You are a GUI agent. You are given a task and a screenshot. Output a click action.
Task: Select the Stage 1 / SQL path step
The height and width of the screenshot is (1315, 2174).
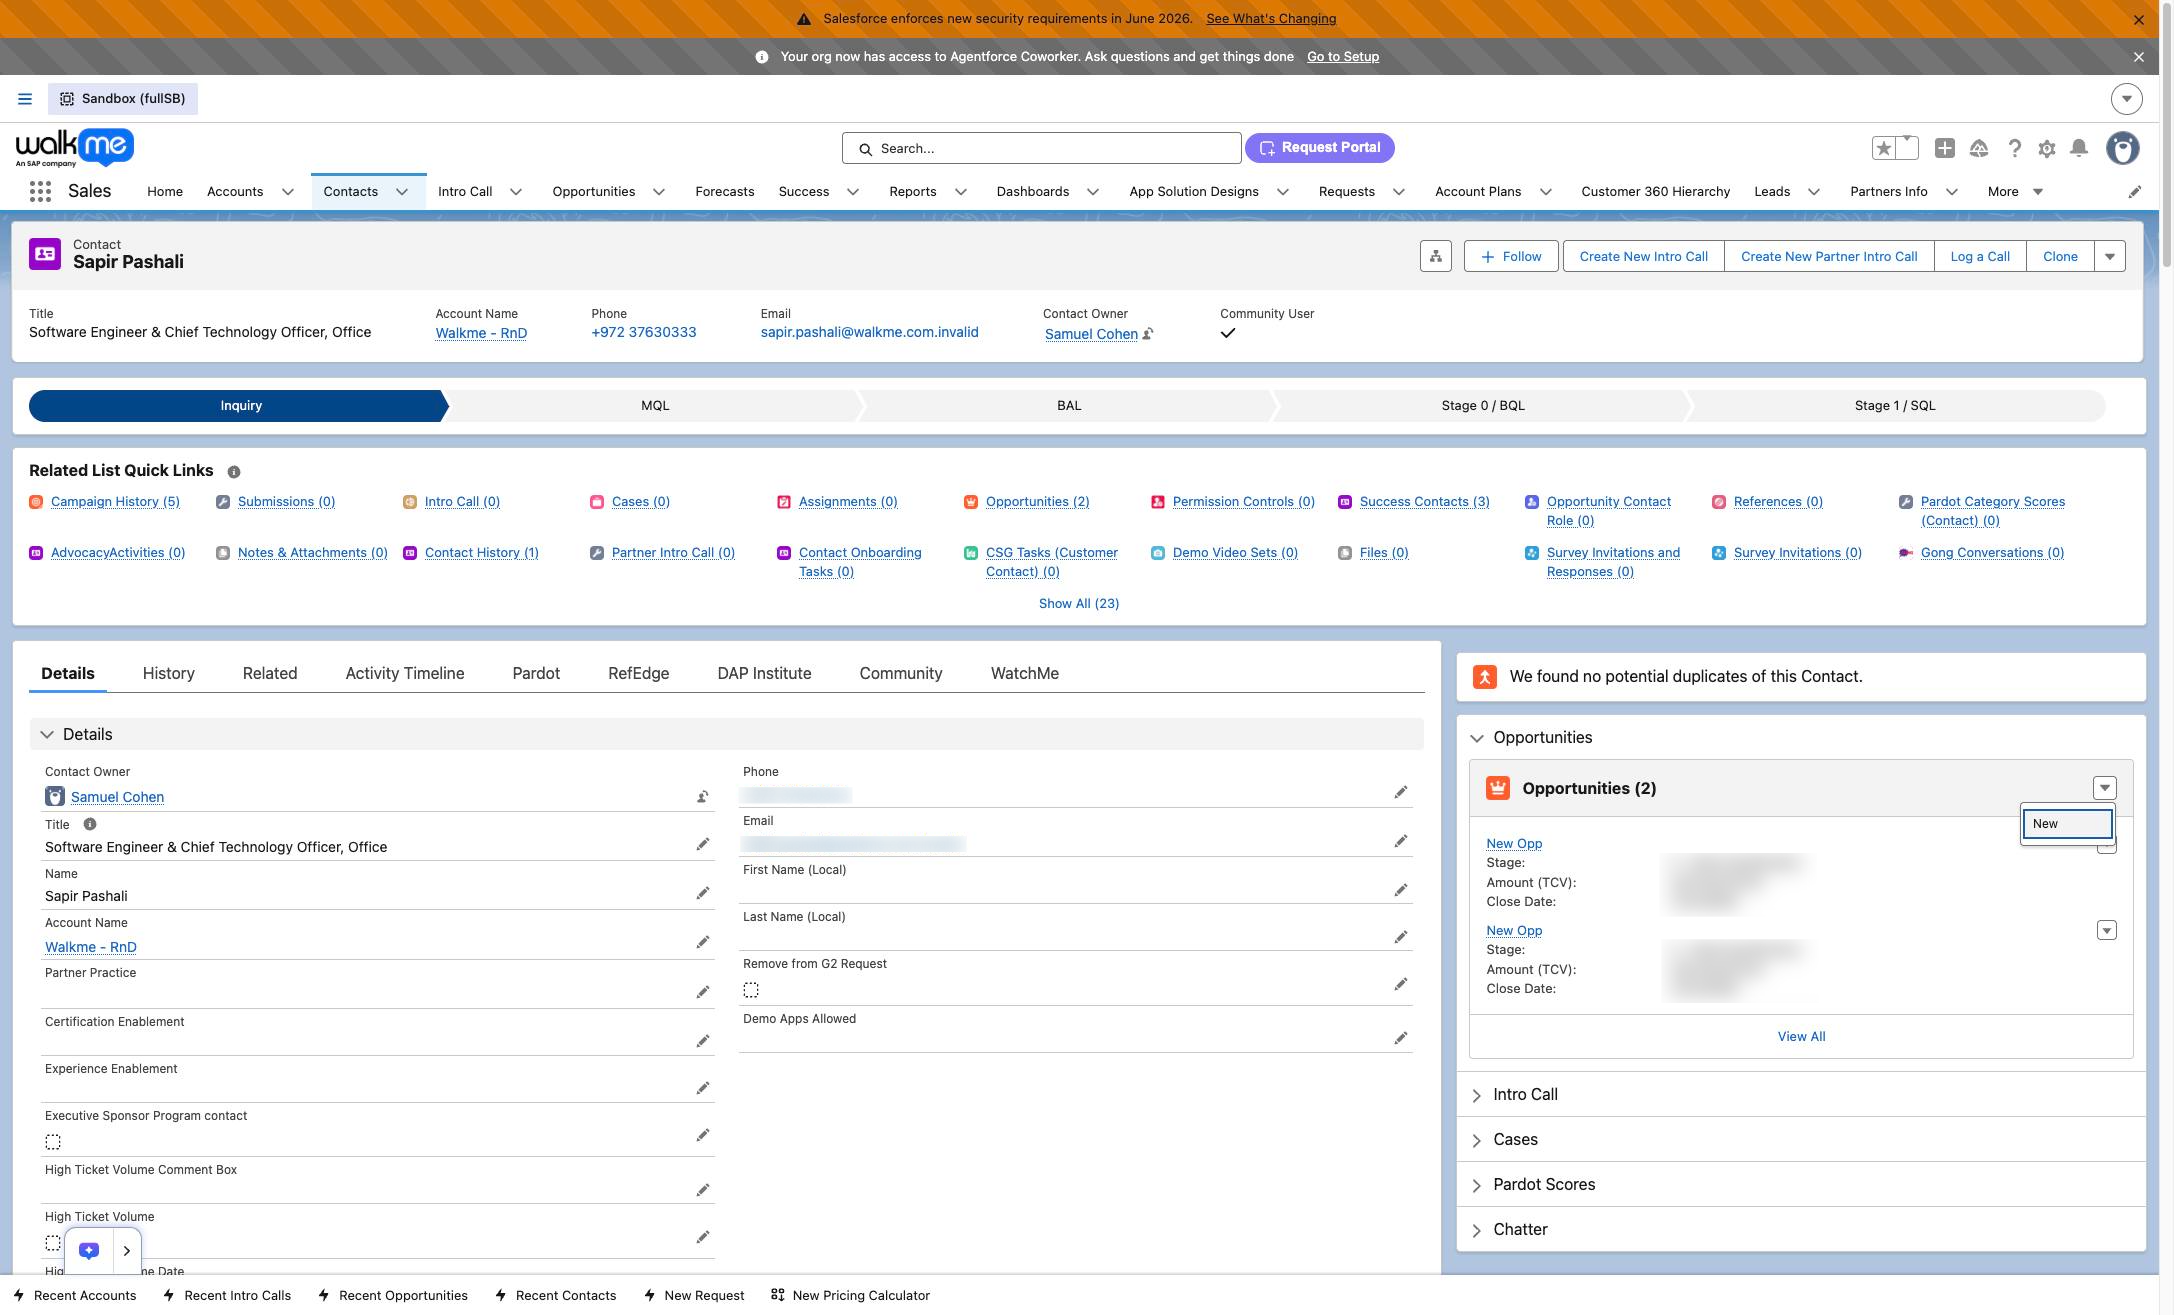(x=1895, y=406)
